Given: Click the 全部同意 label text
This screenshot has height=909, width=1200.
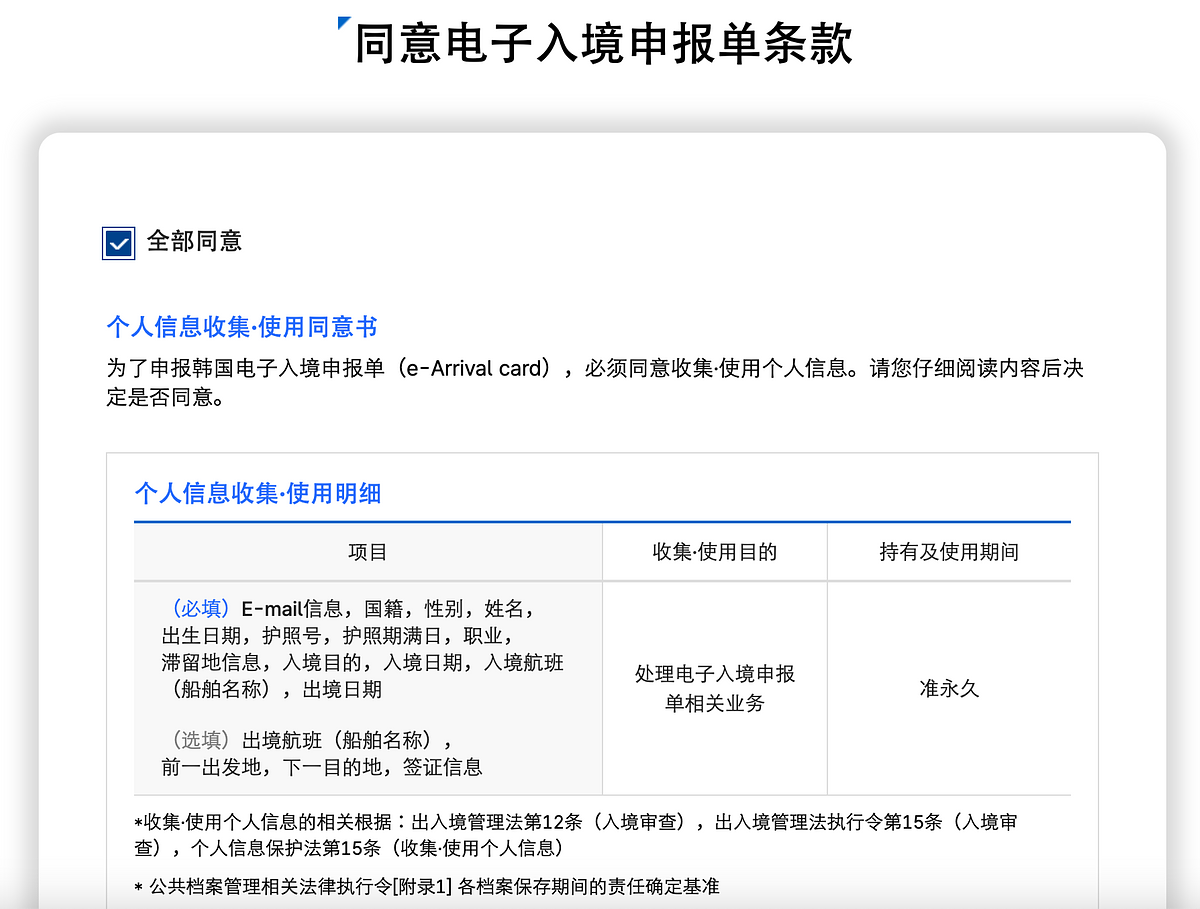Looking at the screenshot, I should (194, 241).
